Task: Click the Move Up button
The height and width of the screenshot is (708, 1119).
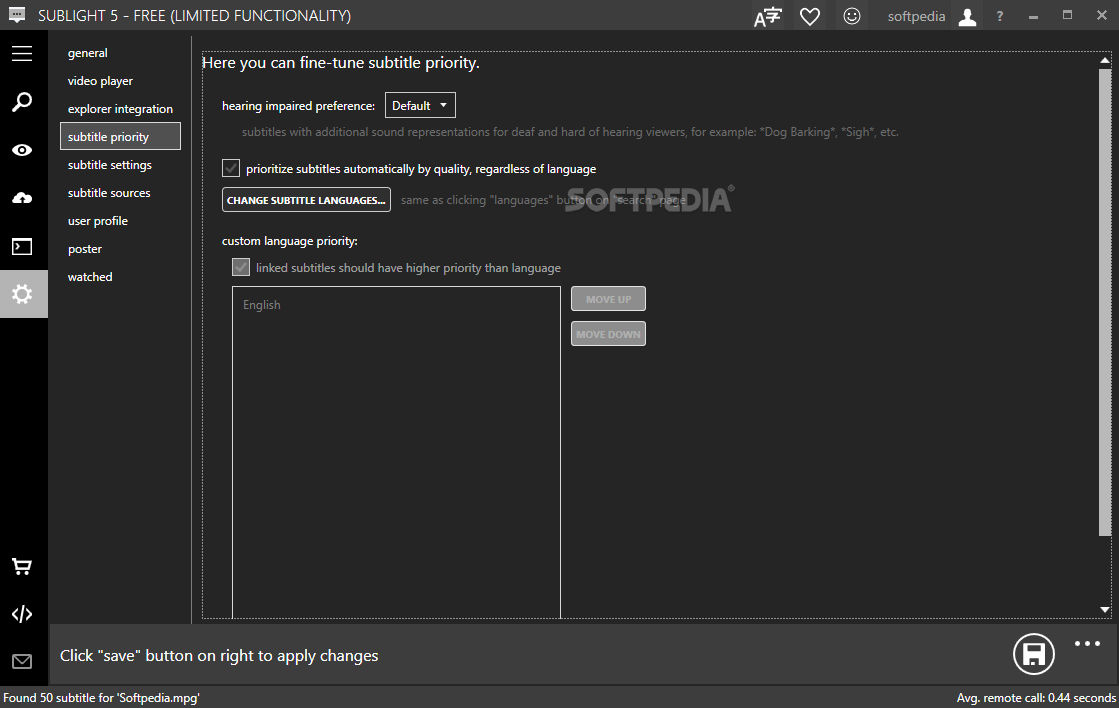Action: tap(608, 299)
